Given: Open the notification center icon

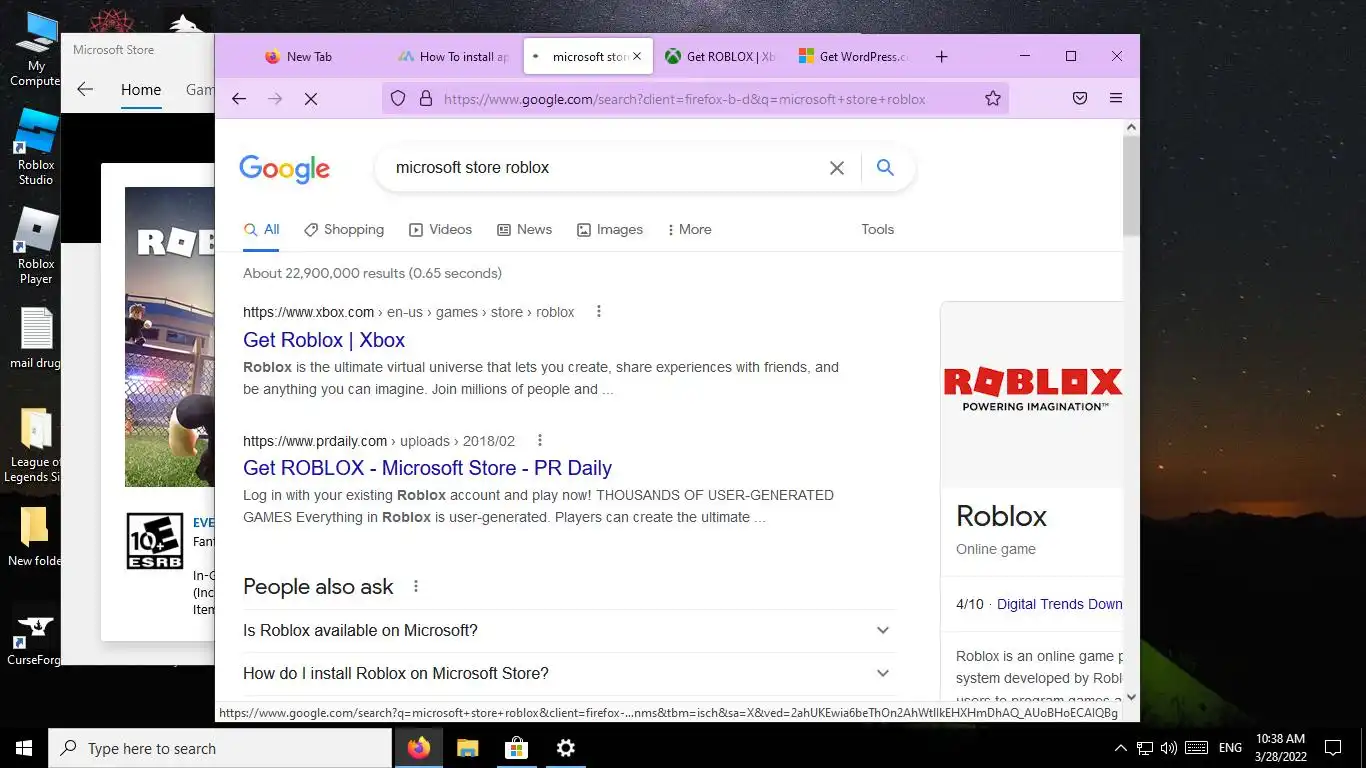Looking at the screenshot, I should [x=1332, y=748].
